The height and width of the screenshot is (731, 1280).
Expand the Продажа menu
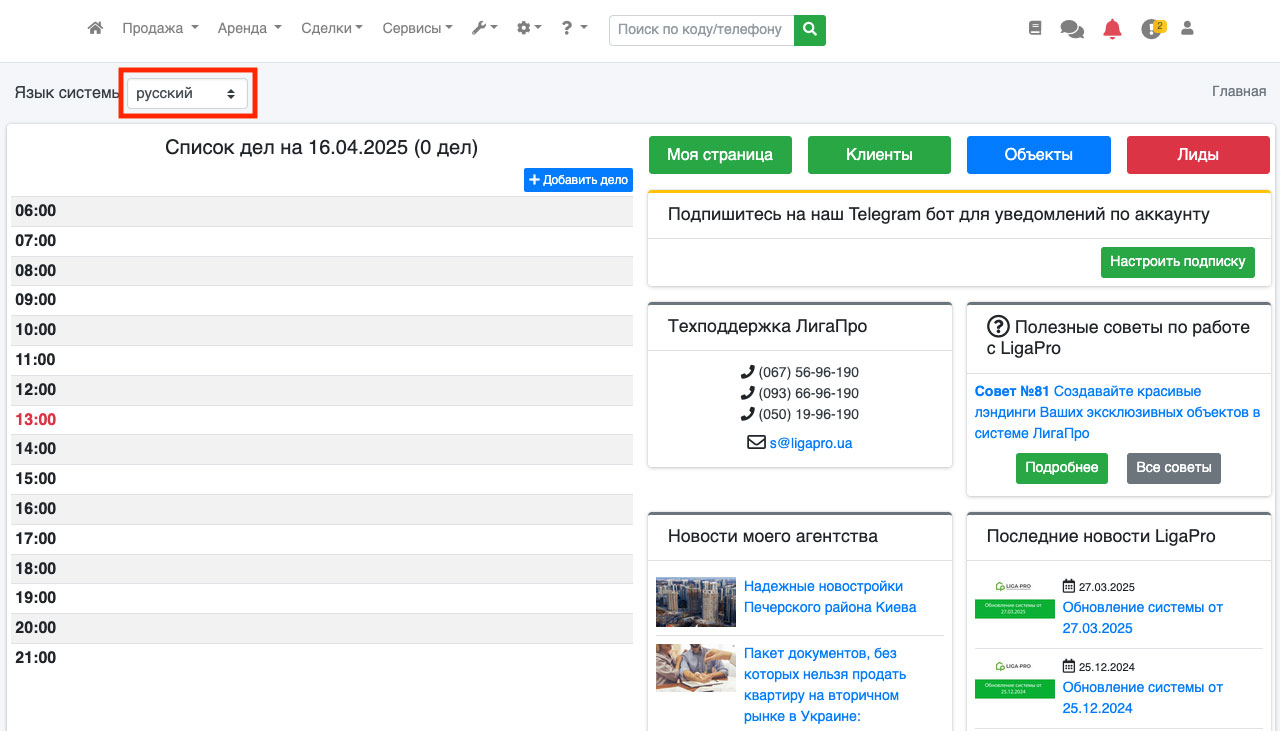pyautogui.click(x=160, y=29)
